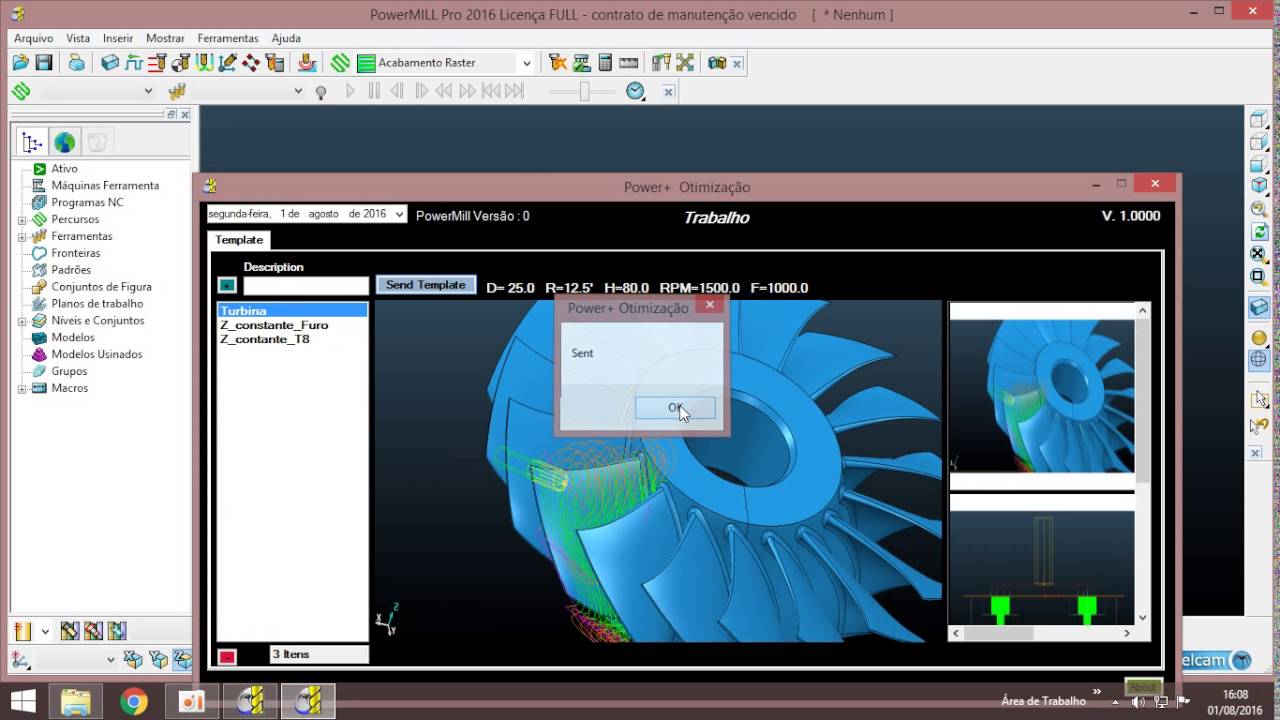1280x720 pixels.
Task: Select Programas NC in the tree
Action: pos(87,202)
